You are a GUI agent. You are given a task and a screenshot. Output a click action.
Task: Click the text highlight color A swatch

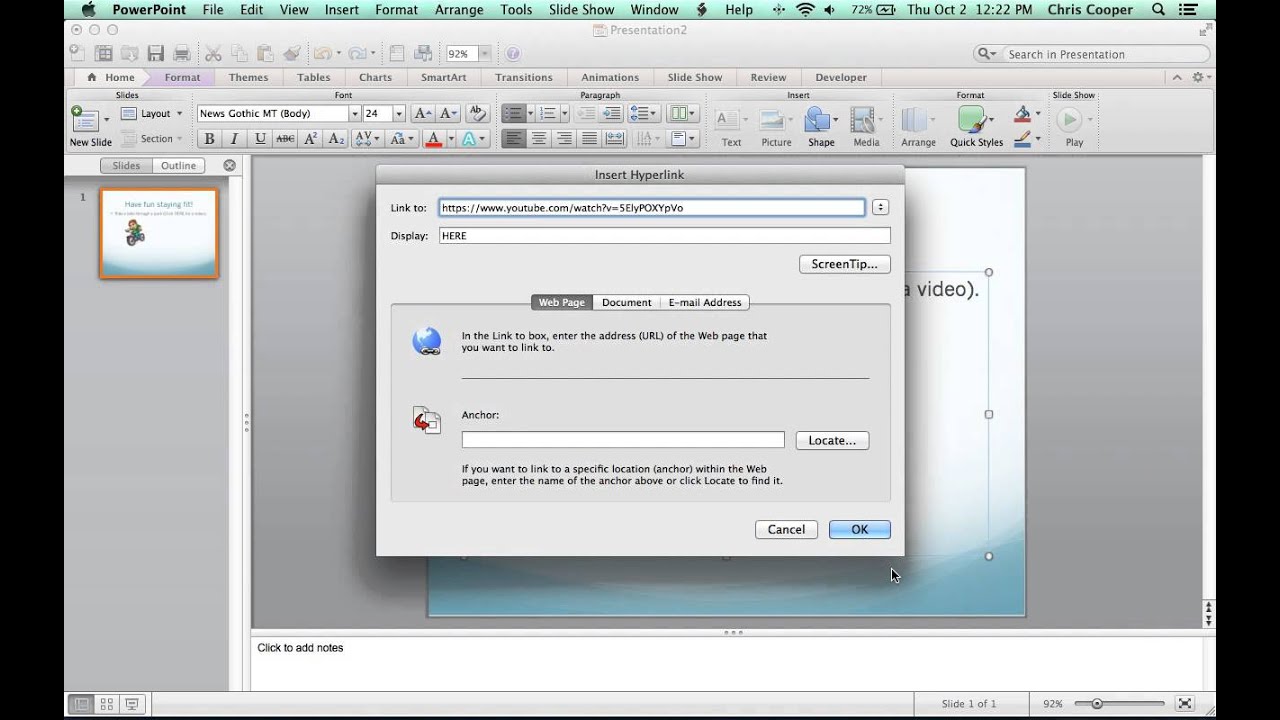pyautogui.click(x=469, y=139)
